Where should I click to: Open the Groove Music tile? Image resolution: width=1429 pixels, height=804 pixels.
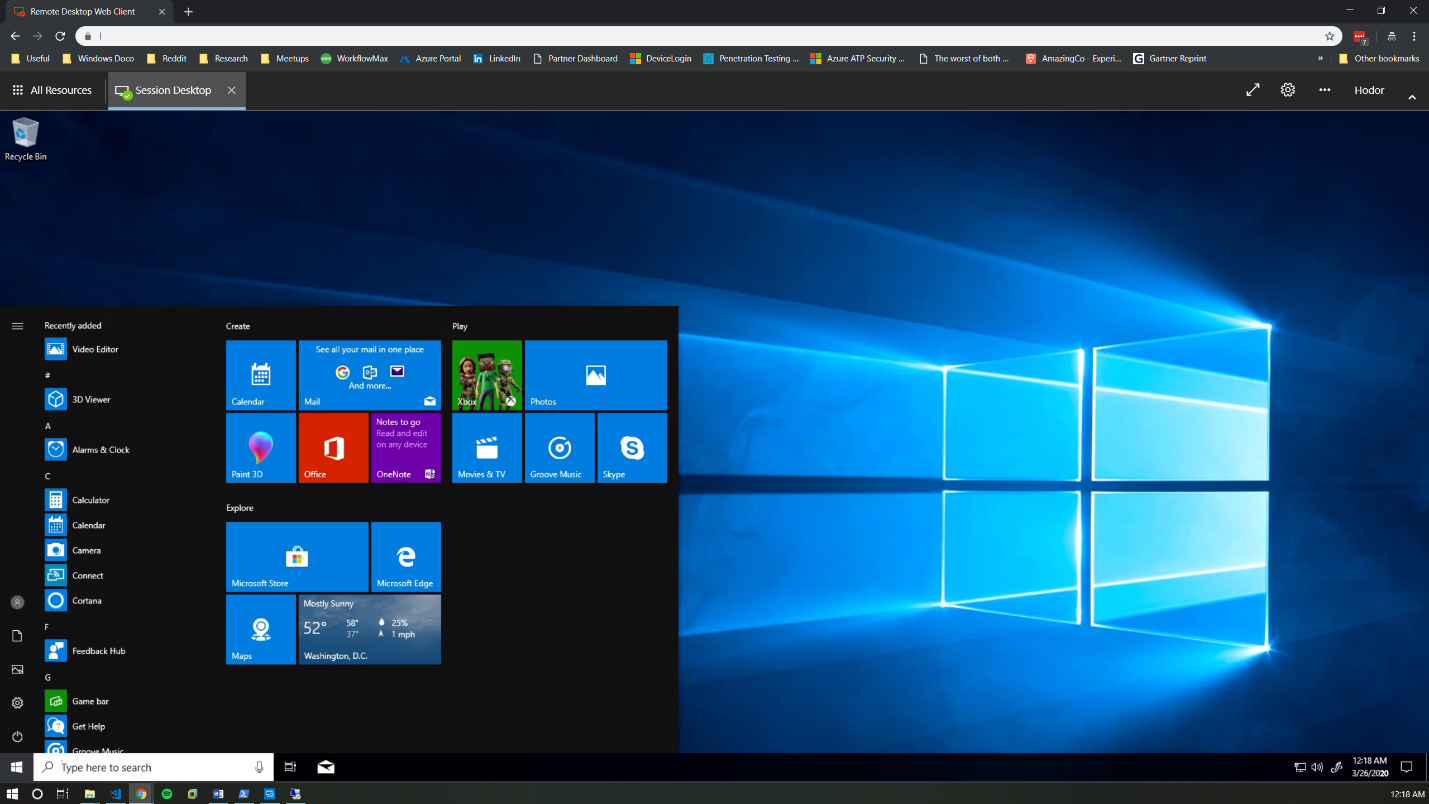tap(559, 448)
